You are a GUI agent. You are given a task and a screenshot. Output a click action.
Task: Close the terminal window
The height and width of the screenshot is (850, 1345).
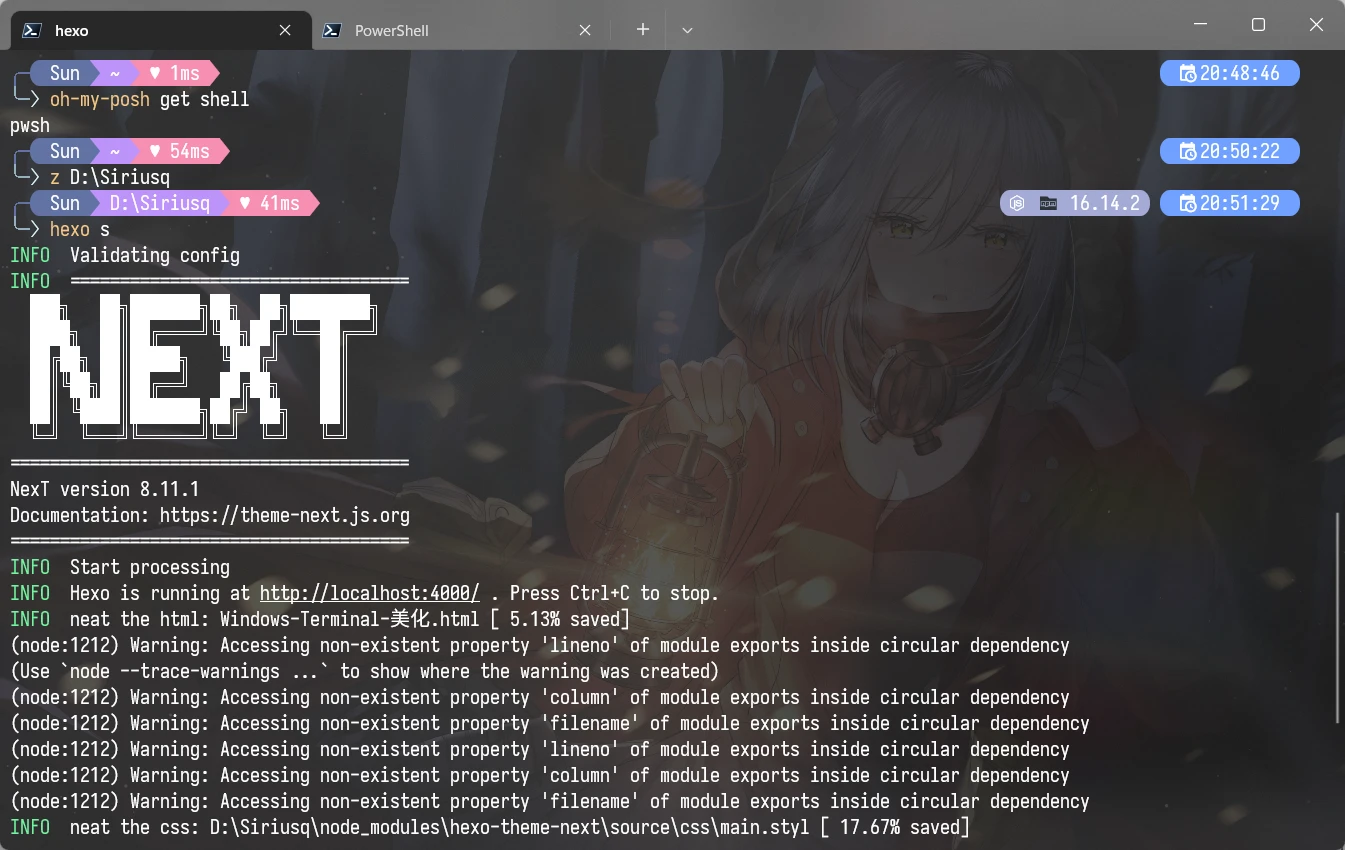pyautogui.click(x=1314, y=24)
